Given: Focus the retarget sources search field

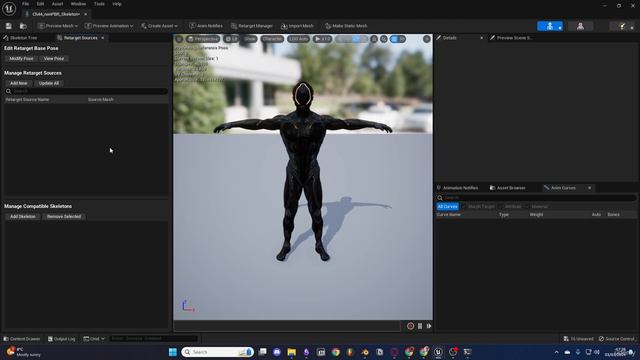Looking at the screenshot, I should click(x=86, y=91).
